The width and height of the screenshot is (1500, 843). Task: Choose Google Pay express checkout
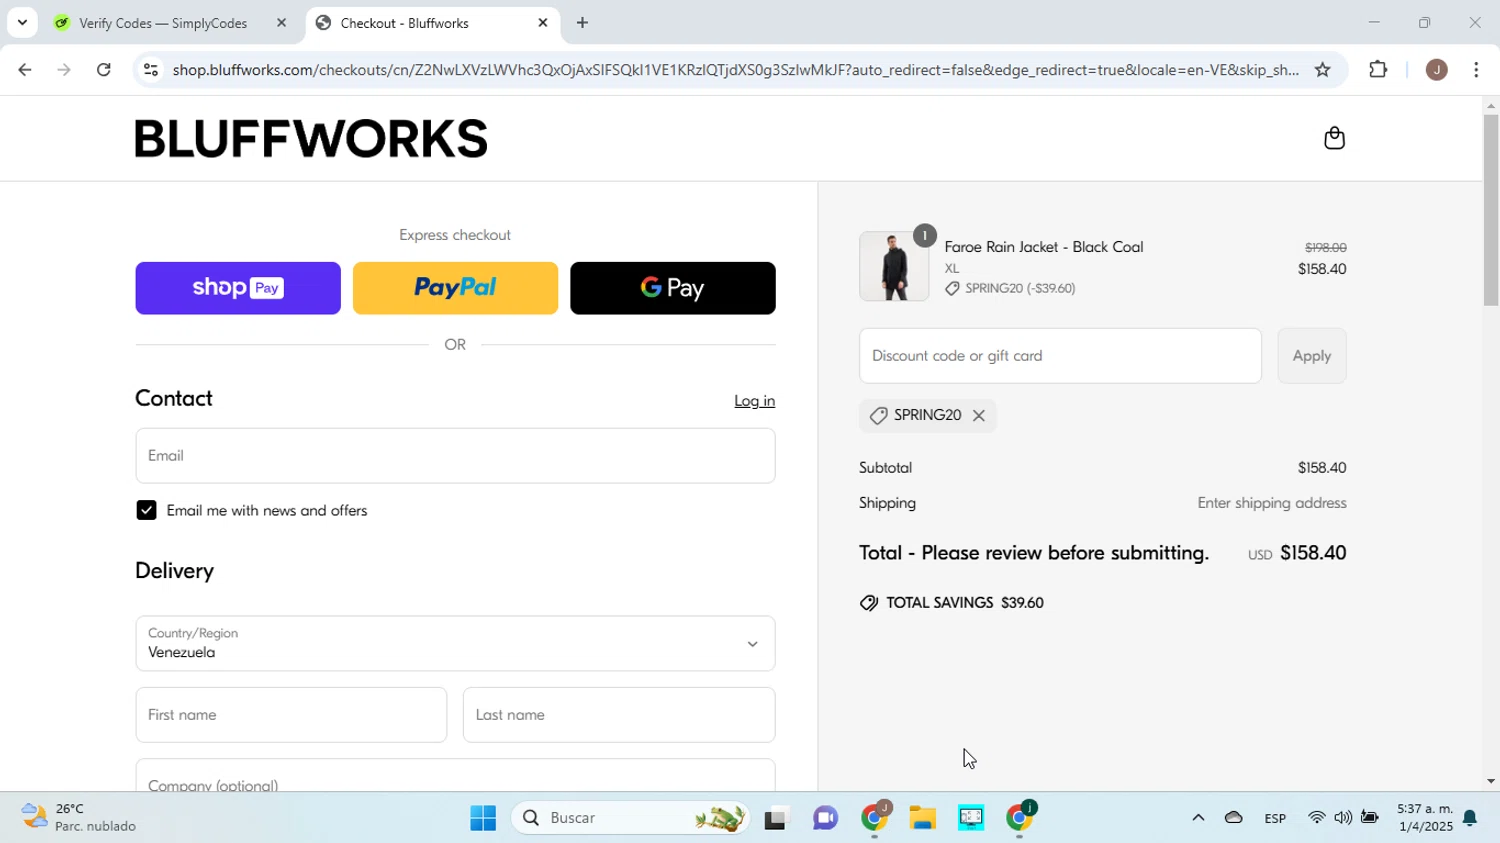(673, 288)
